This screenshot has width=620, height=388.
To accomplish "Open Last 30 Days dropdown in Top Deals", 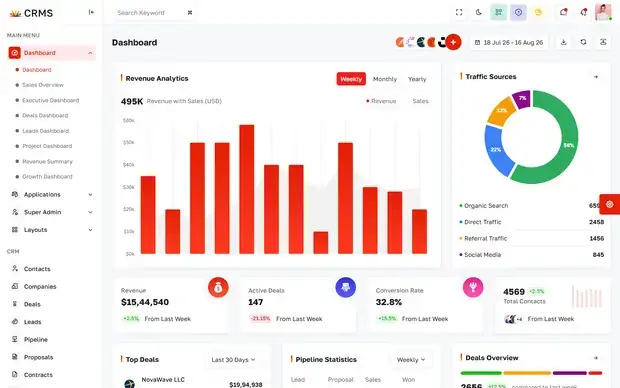I will pos(233,360).
